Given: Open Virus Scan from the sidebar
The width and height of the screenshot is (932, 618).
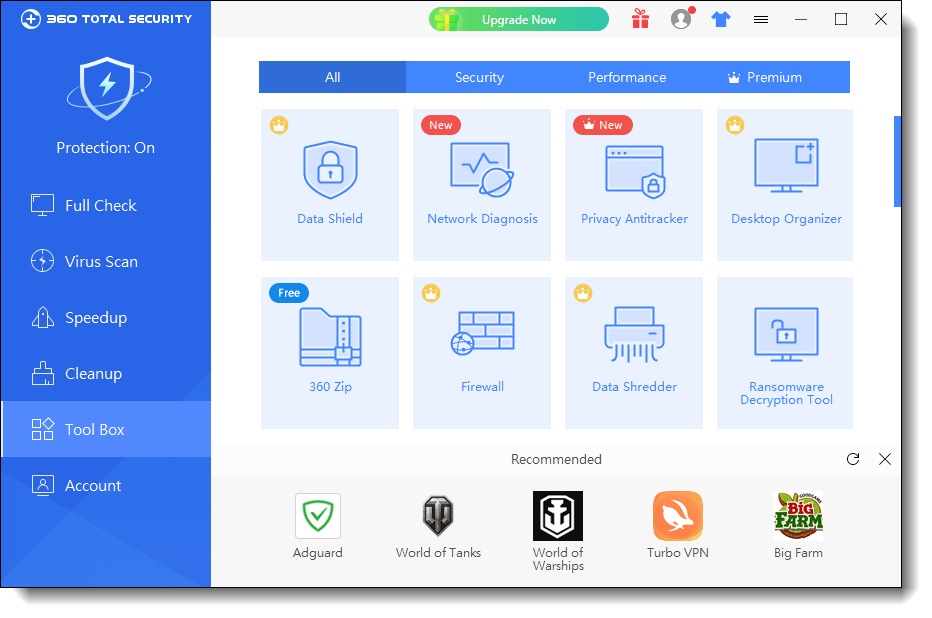Looking at the screenshot, I should tap(106, 261).
